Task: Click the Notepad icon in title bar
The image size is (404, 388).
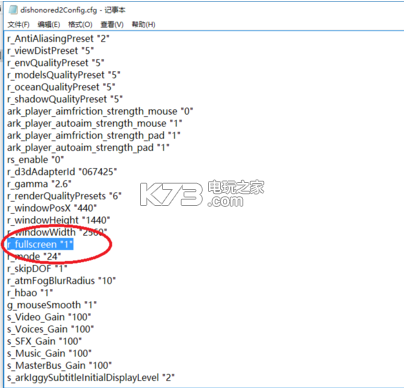Action: (x=13, y=10)
